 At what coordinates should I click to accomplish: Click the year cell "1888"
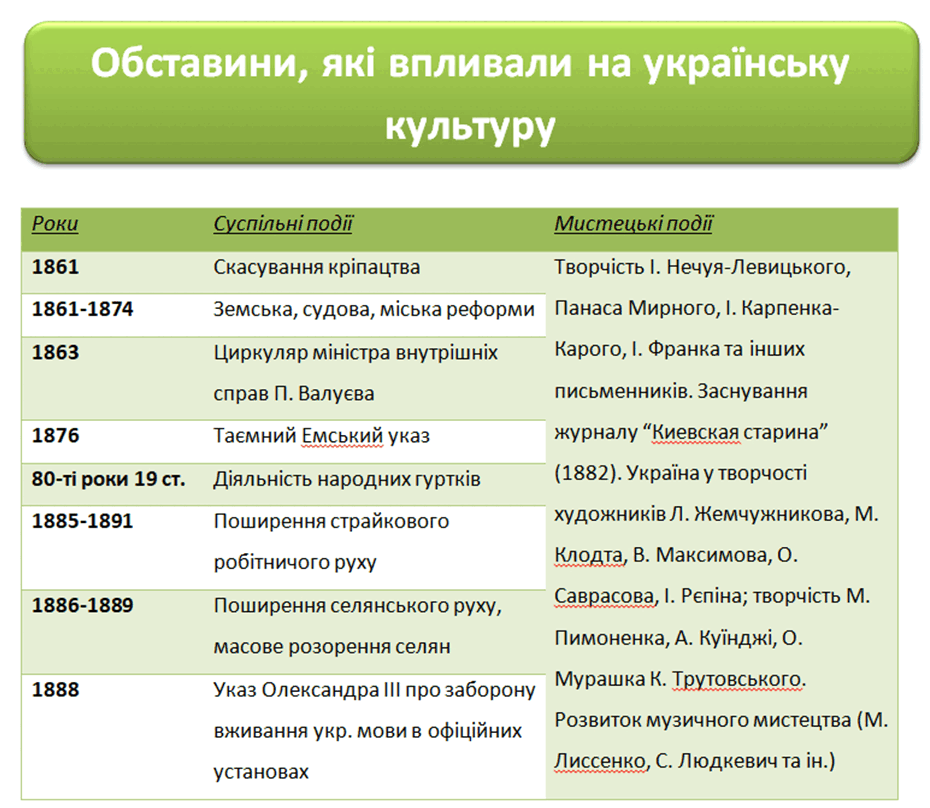[x=55, y=689]
